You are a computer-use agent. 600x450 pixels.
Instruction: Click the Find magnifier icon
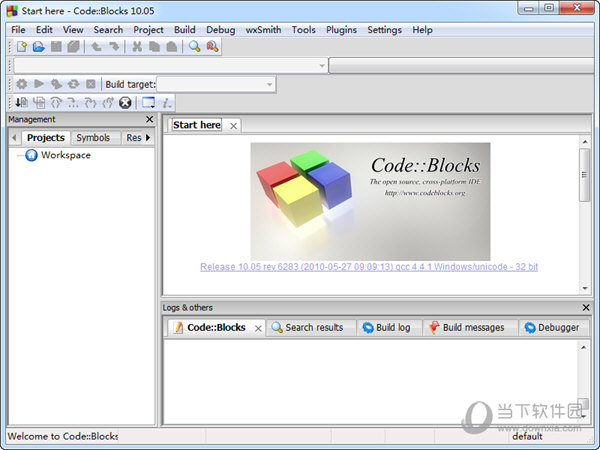click(x=194, y=47)
